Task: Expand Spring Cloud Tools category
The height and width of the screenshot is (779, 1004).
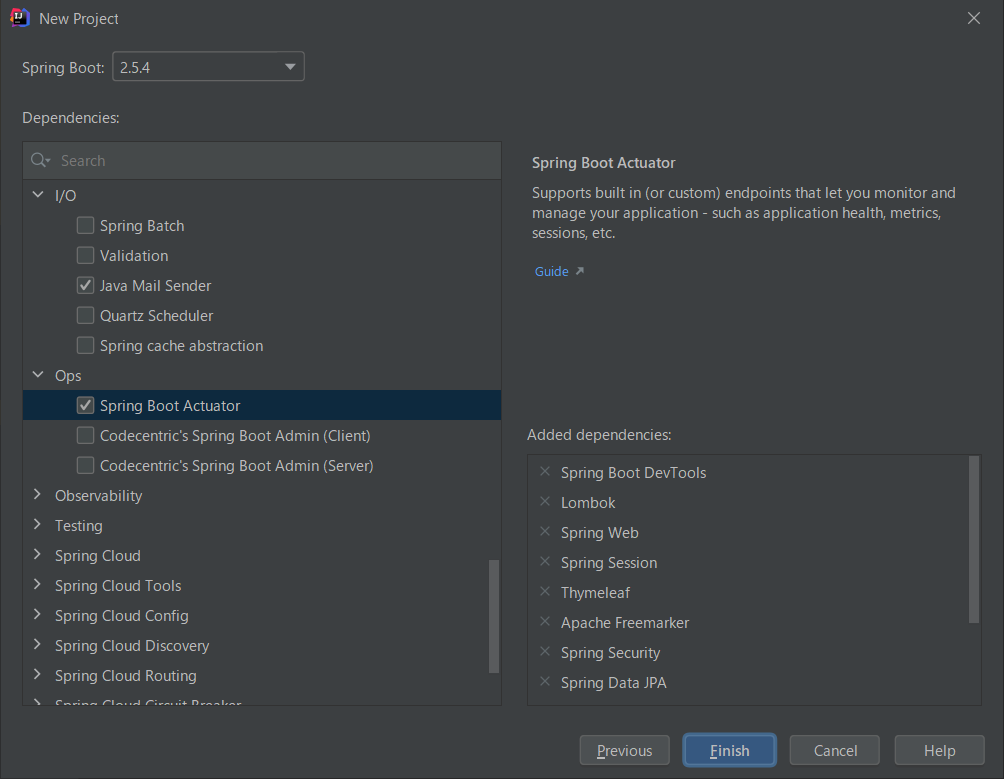Action: pos(37,585)
